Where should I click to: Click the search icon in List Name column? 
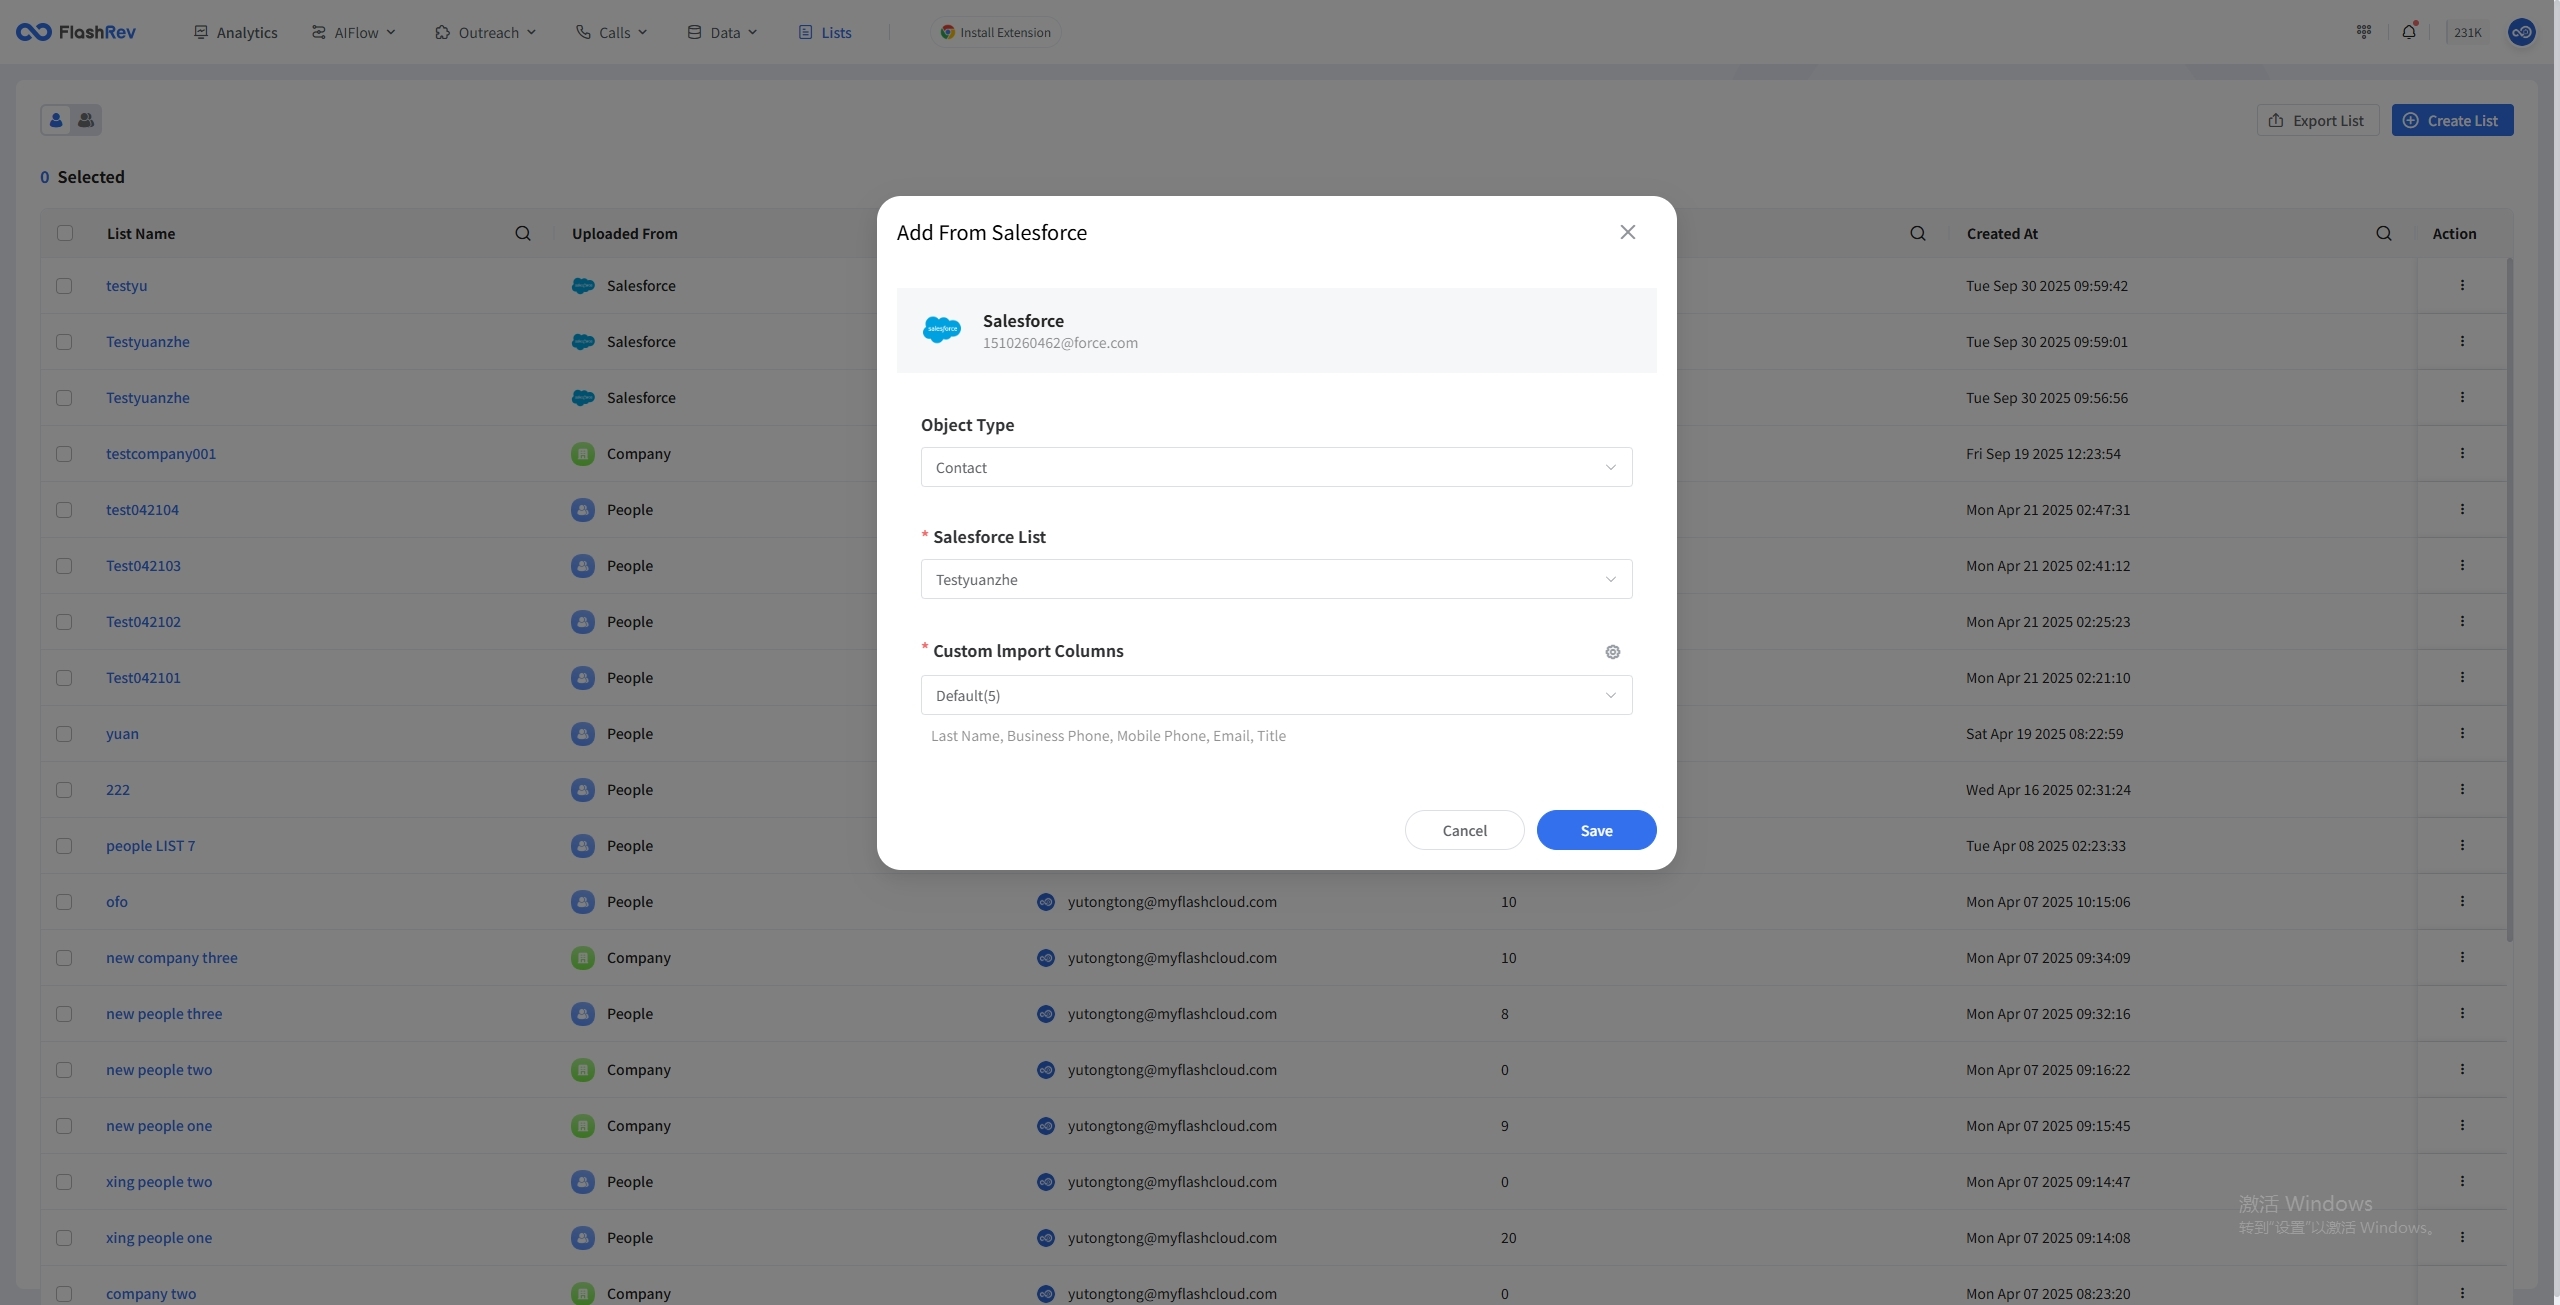522,233
